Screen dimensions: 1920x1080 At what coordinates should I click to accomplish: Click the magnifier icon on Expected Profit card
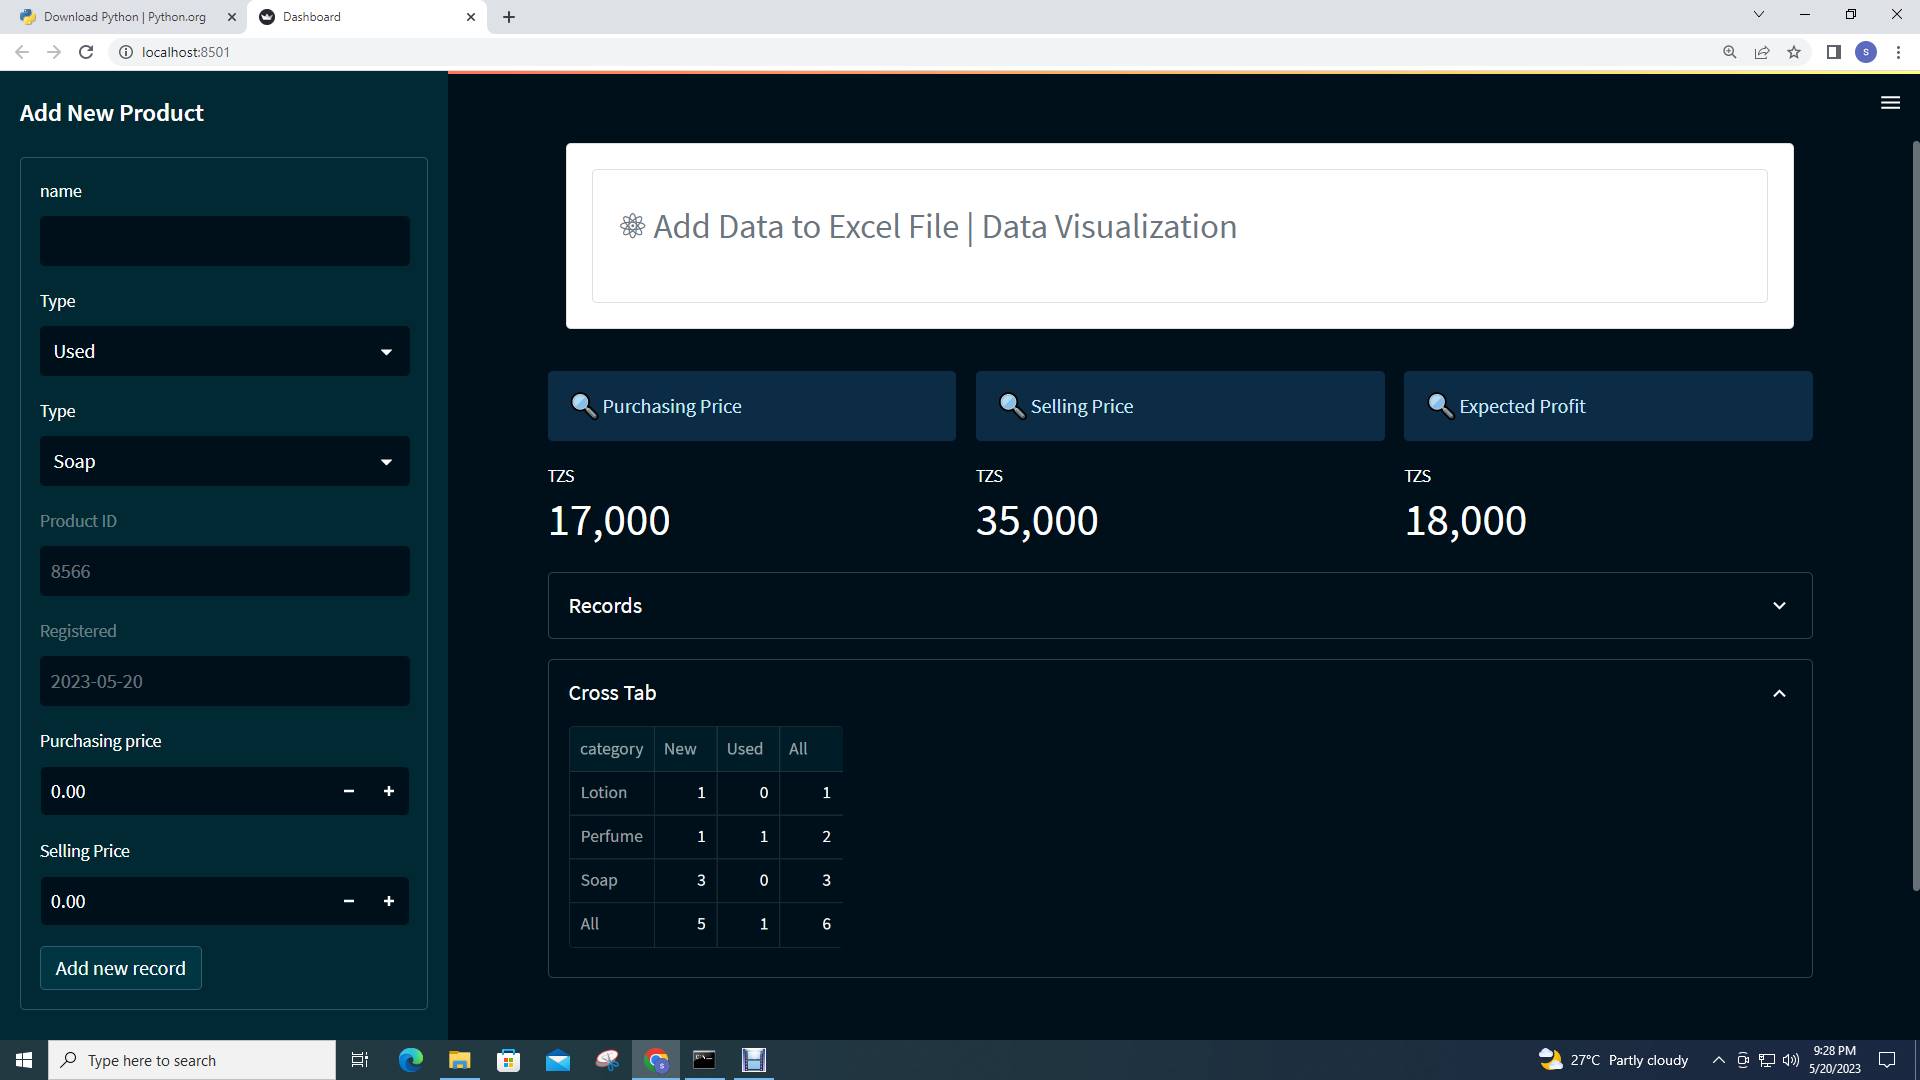pyautogui.click(x=1440, y=406)
